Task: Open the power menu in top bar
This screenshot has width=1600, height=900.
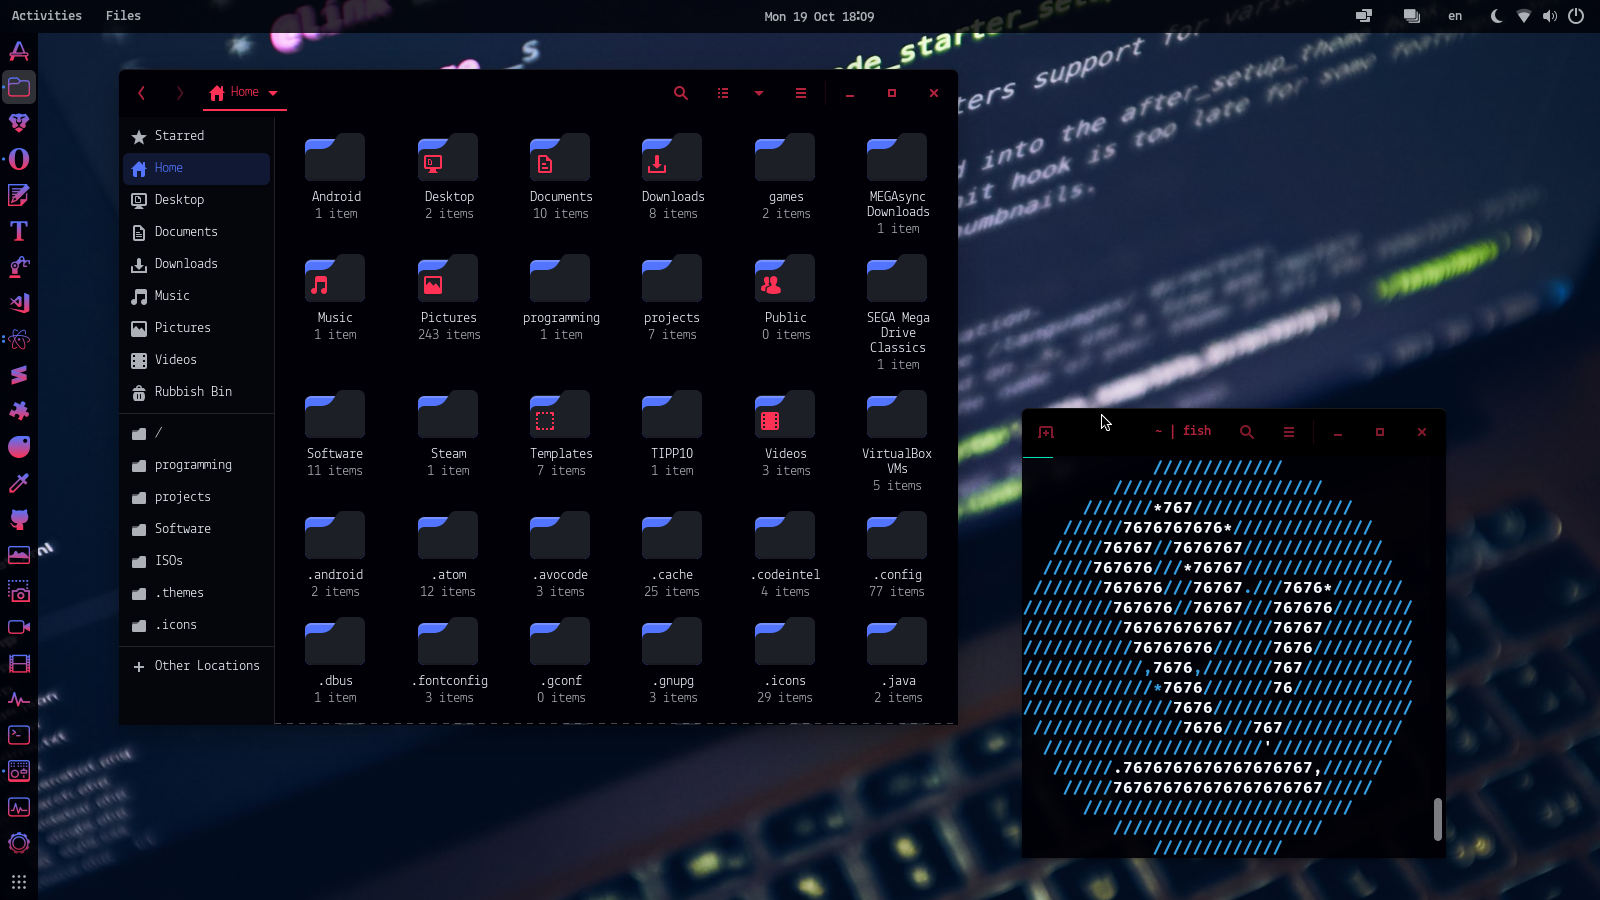Action: 1576,16
